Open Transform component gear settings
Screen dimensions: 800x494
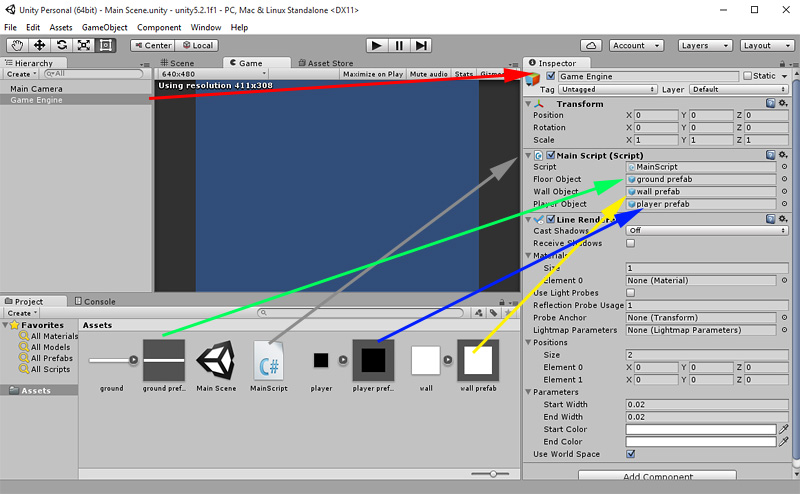tap(783, 103)
